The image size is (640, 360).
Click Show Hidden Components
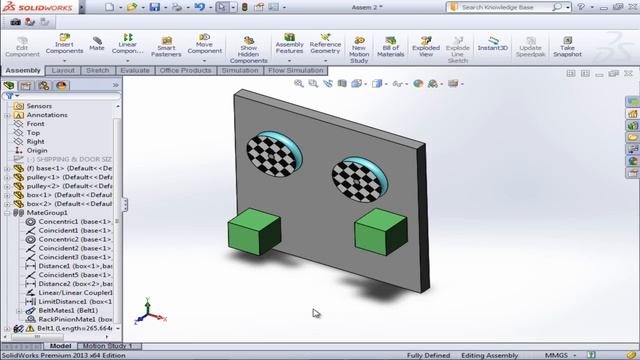248,50
